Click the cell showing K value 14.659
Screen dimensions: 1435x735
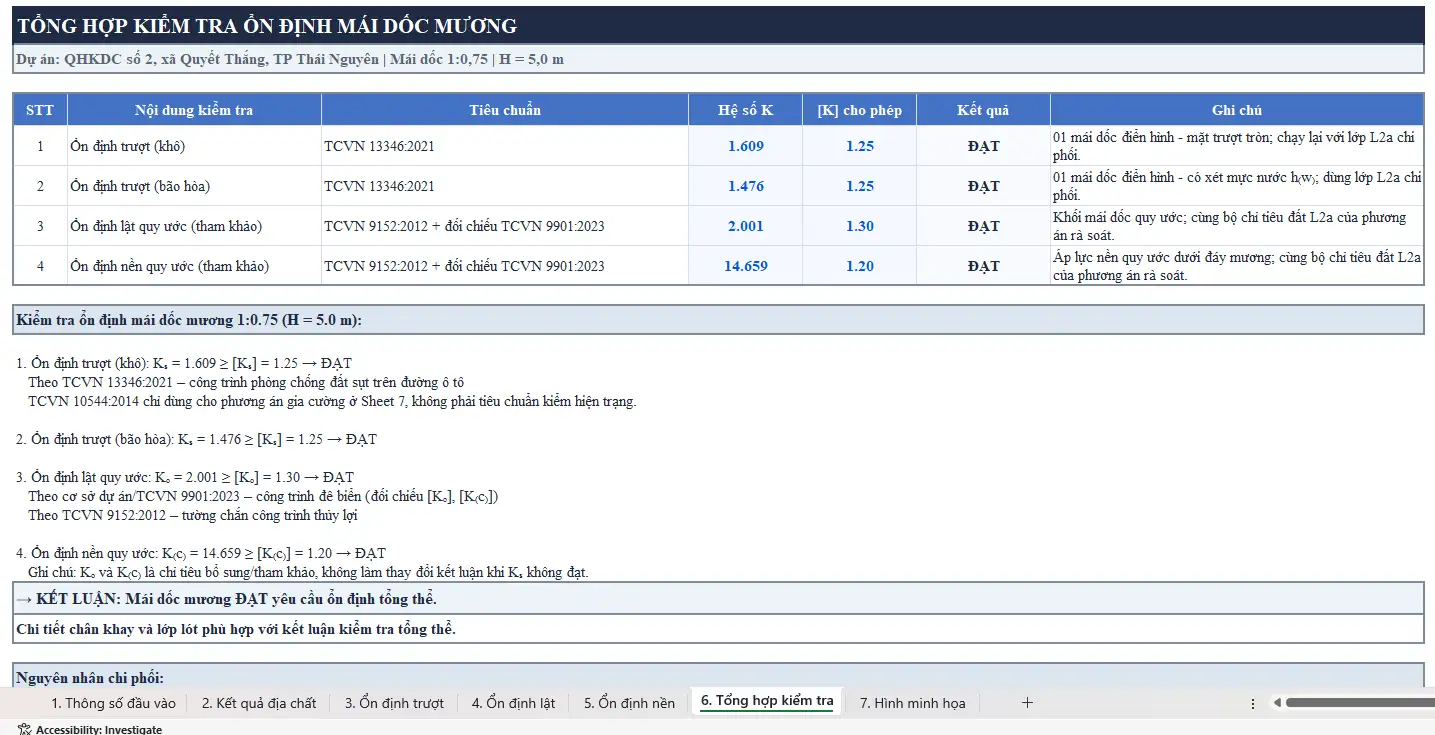click(745, 266)
